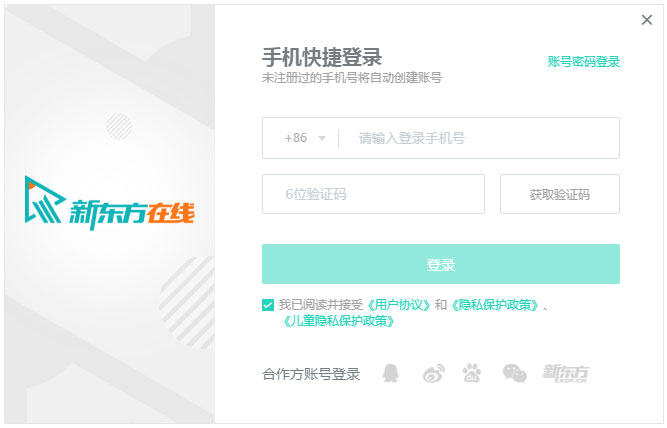Open the 《用户协议》 link
The width and height of the screenshot is (667, 428).
pyautogui.click(x=399, y=304)
